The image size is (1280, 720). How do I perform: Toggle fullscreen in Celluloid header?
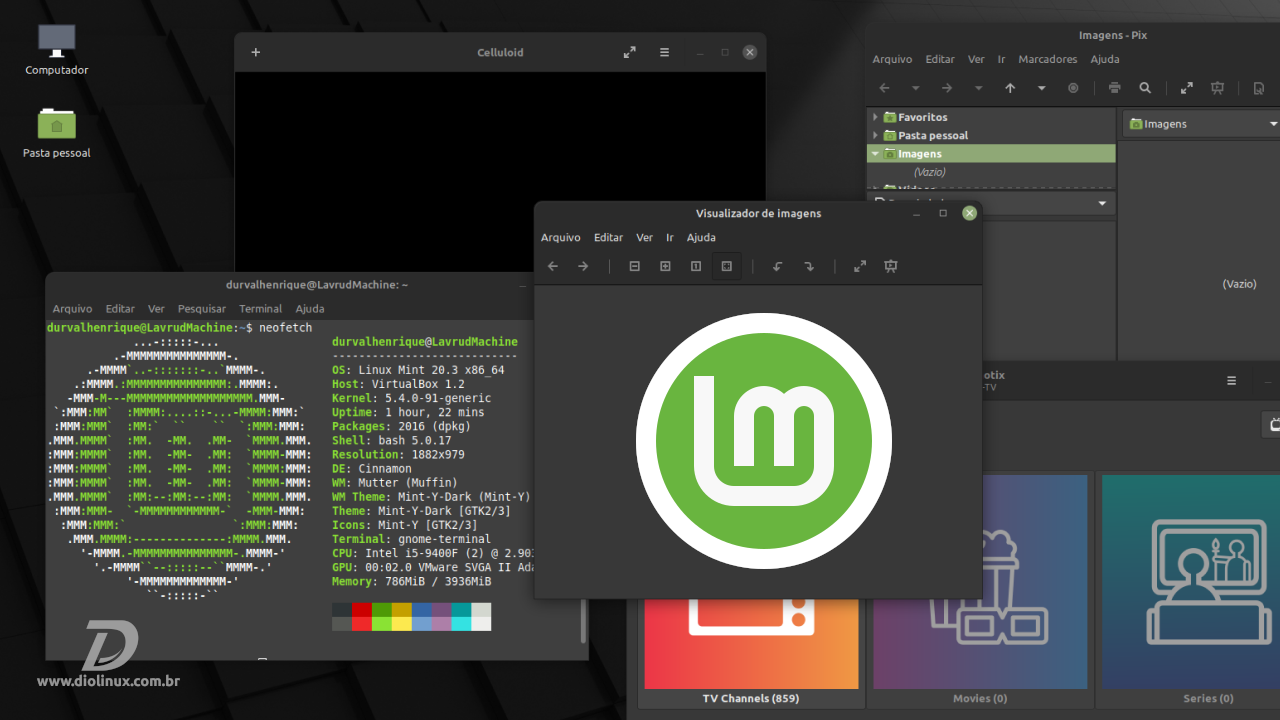(x=629, y=52)
